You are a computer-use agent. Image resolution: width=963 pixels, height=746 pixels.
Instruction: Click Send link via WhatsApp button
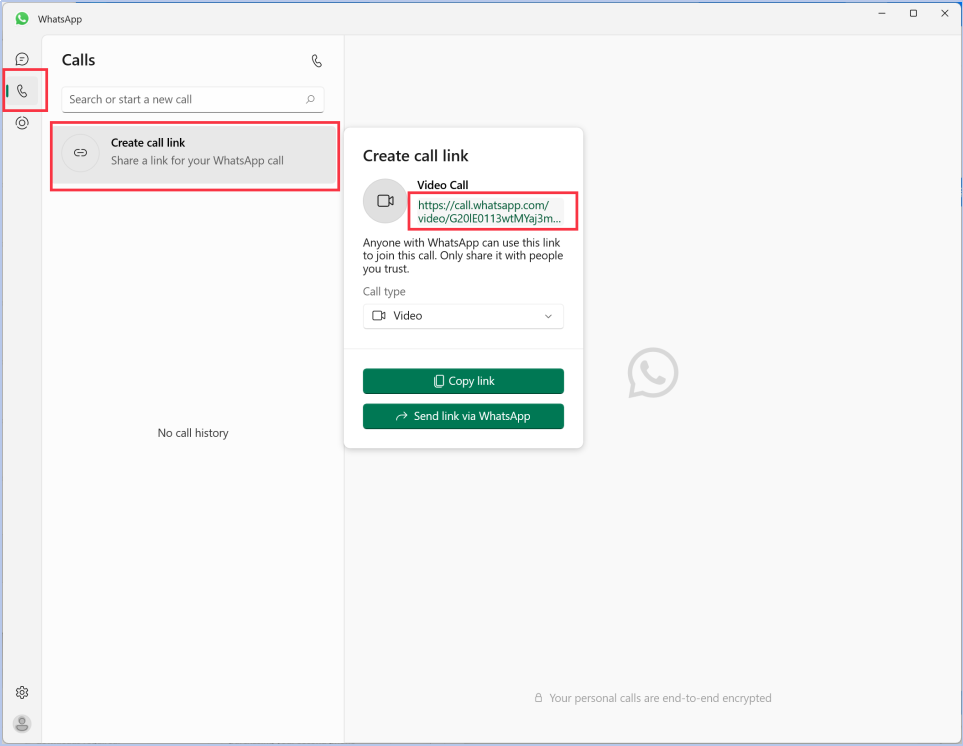point(463,416)
